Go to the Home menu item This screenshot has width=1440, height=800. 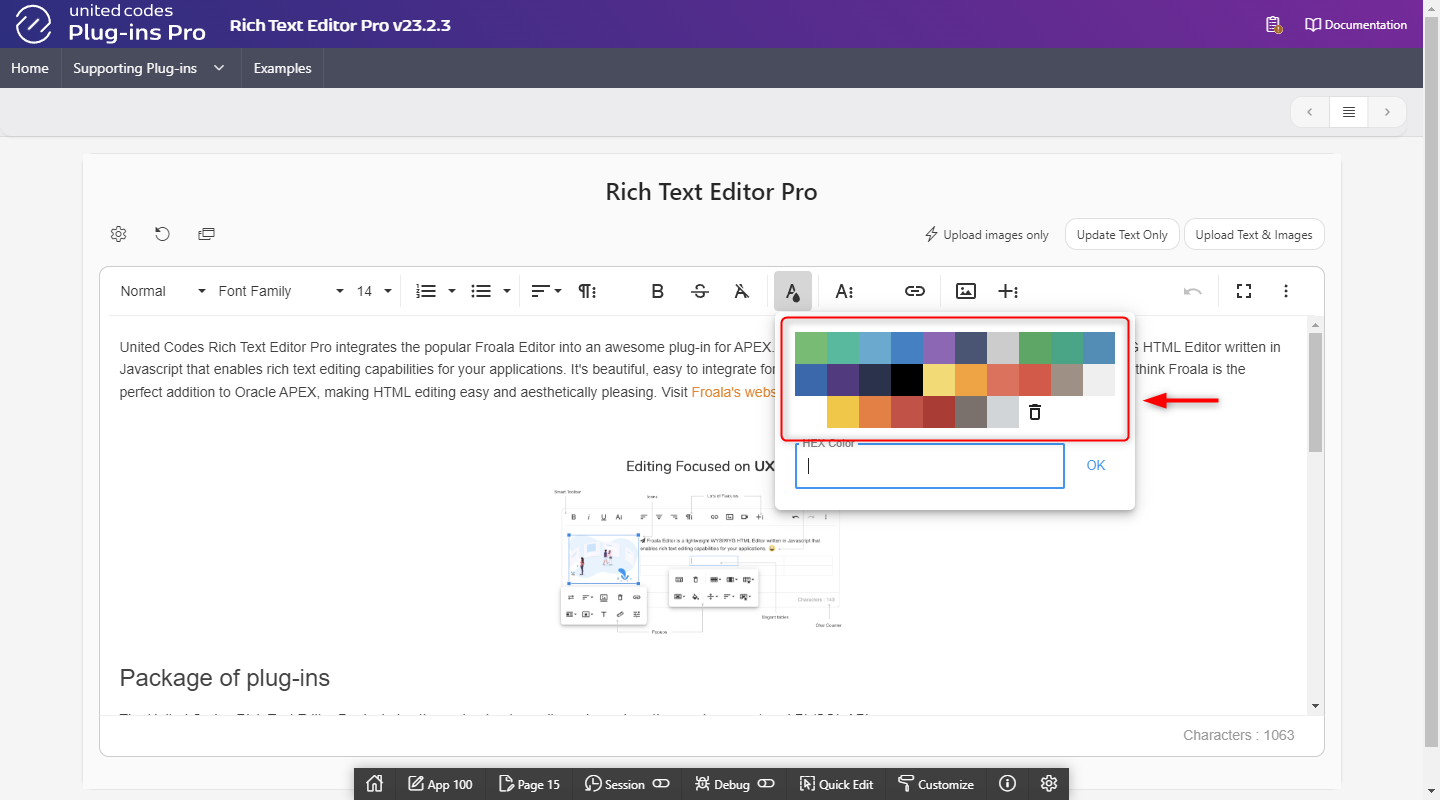pos(30,68)
